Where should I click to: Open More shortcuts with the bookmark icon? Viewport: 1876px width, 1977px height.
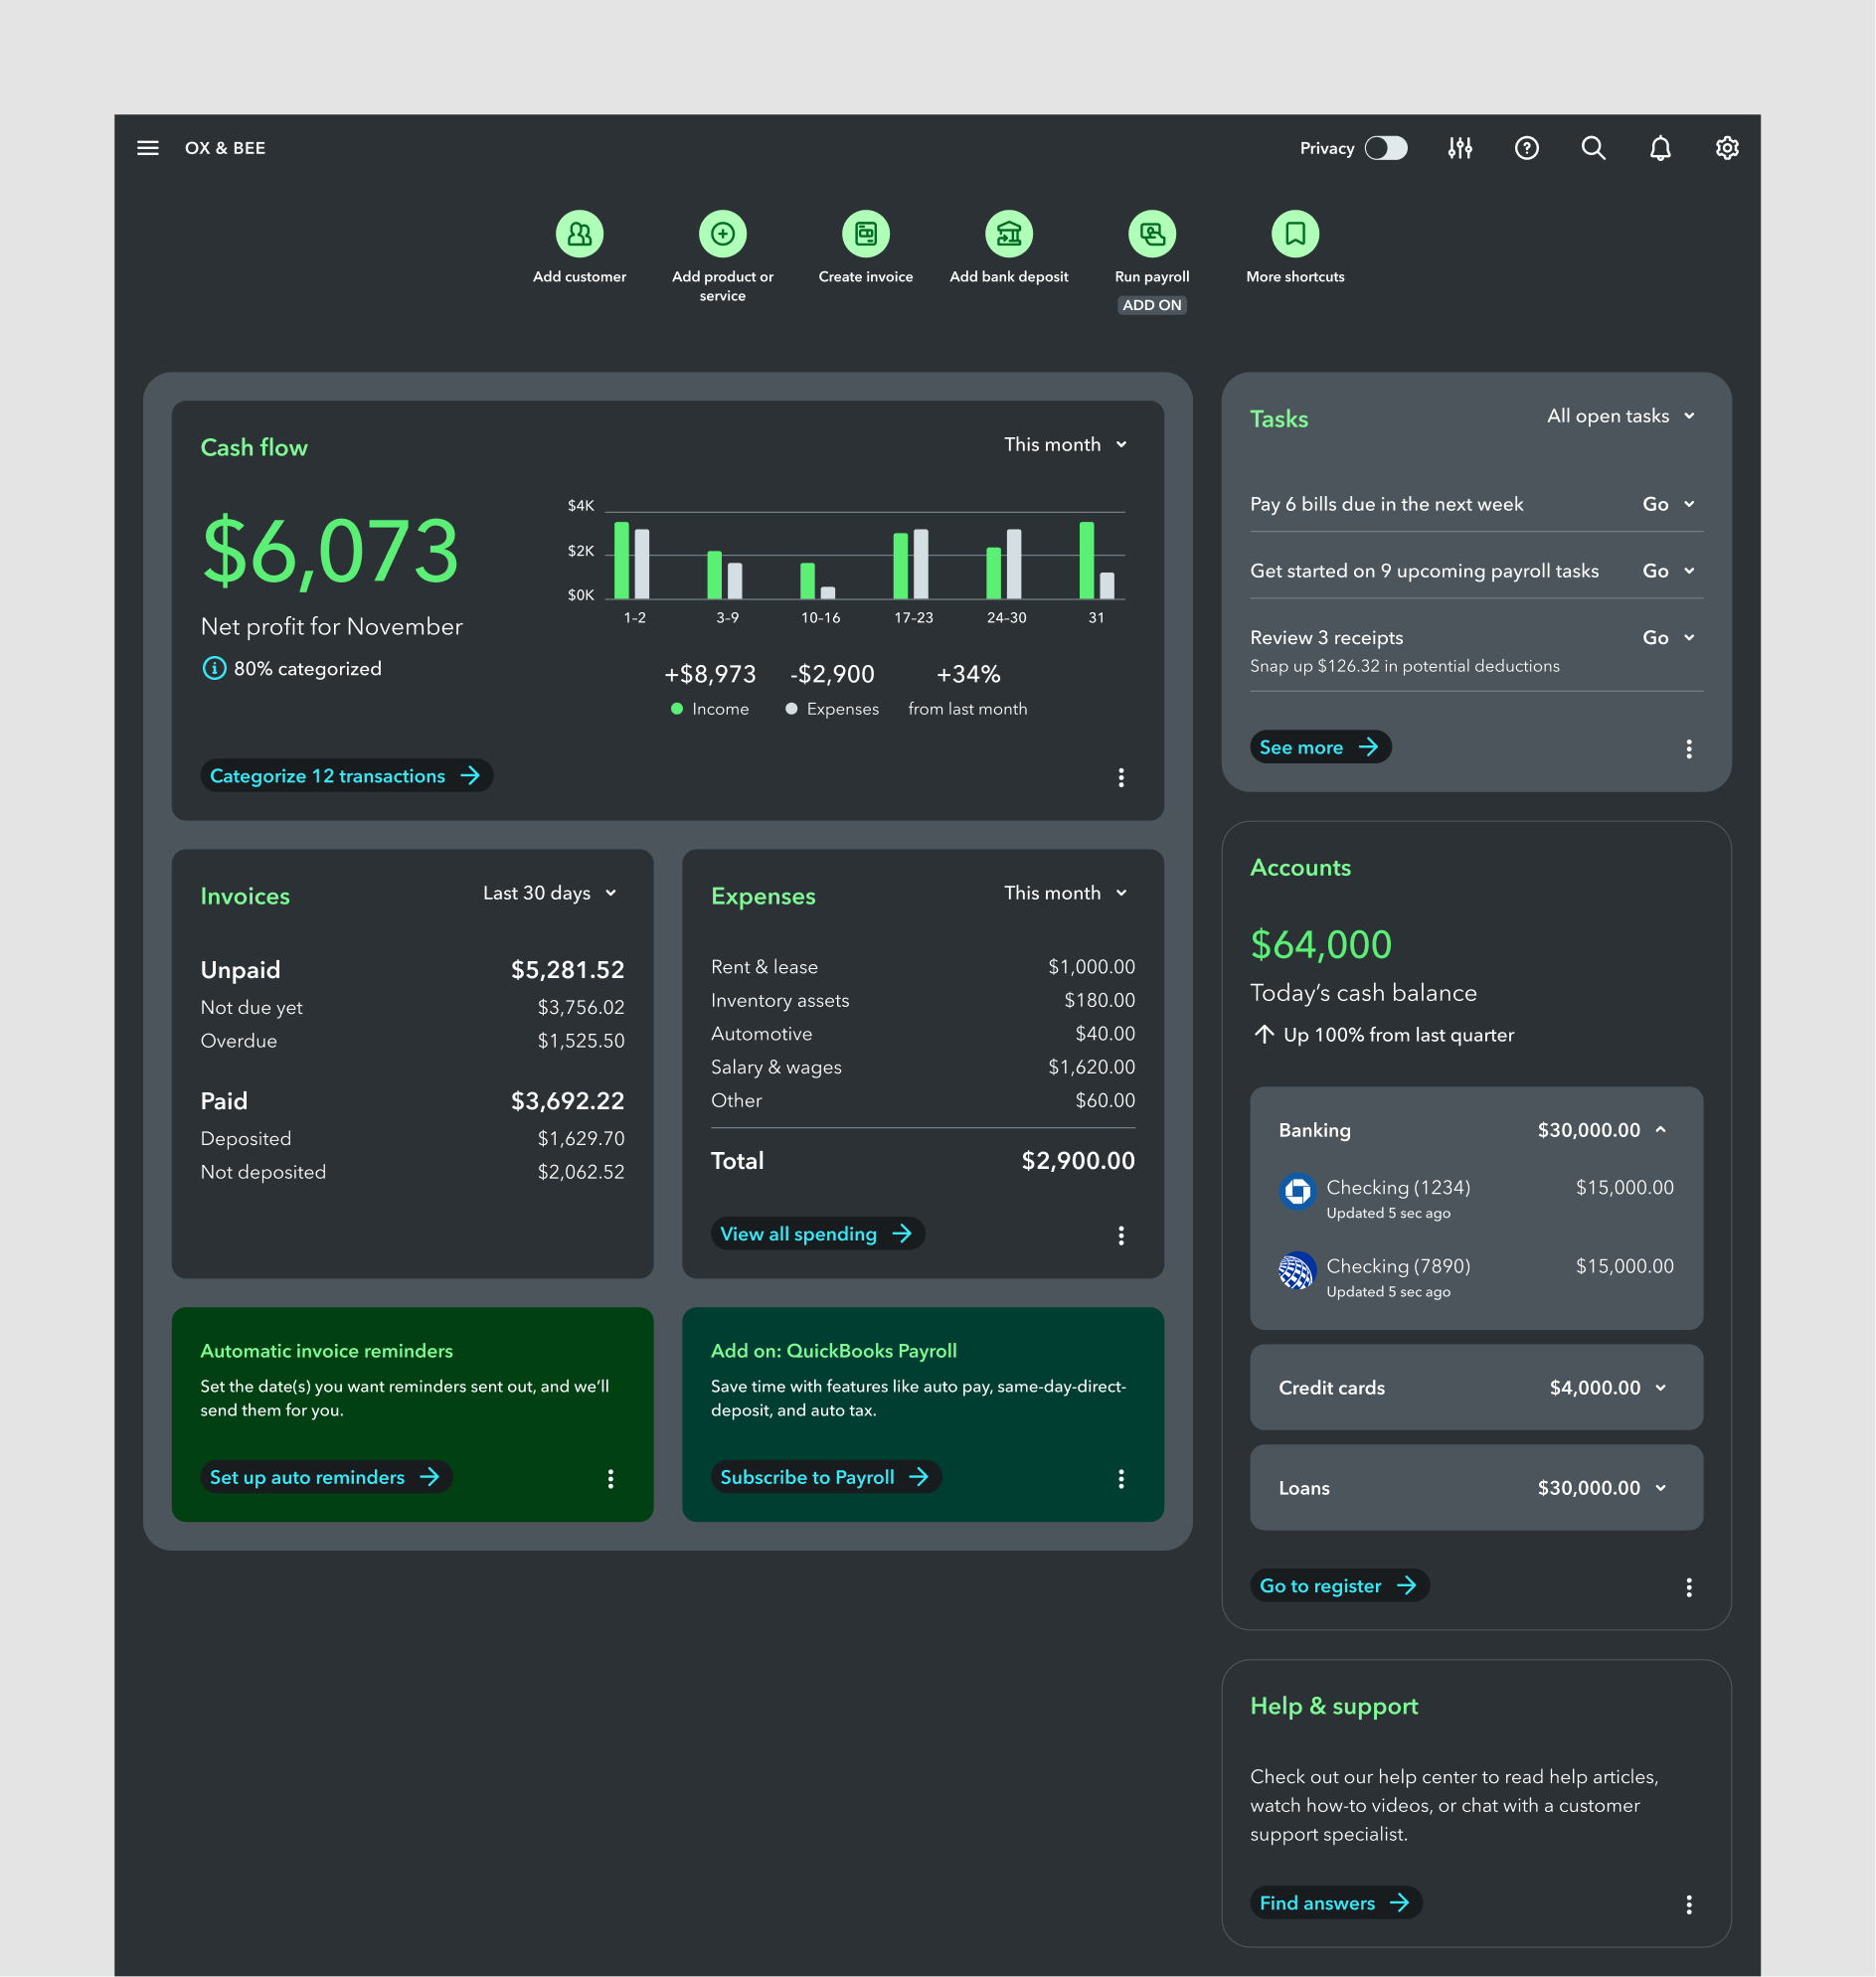(x=1295, y=234)
